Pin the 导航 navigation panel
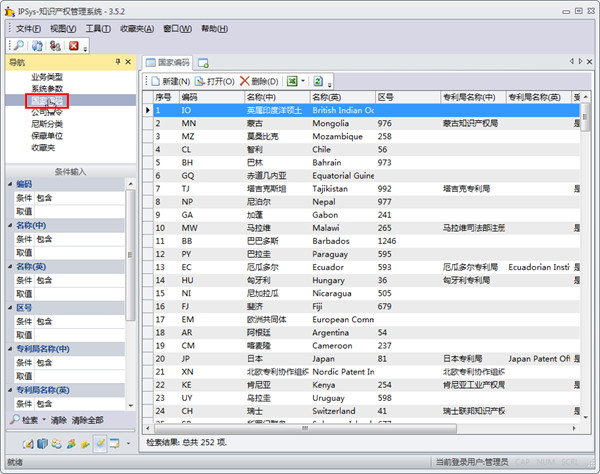 point(118,62)
